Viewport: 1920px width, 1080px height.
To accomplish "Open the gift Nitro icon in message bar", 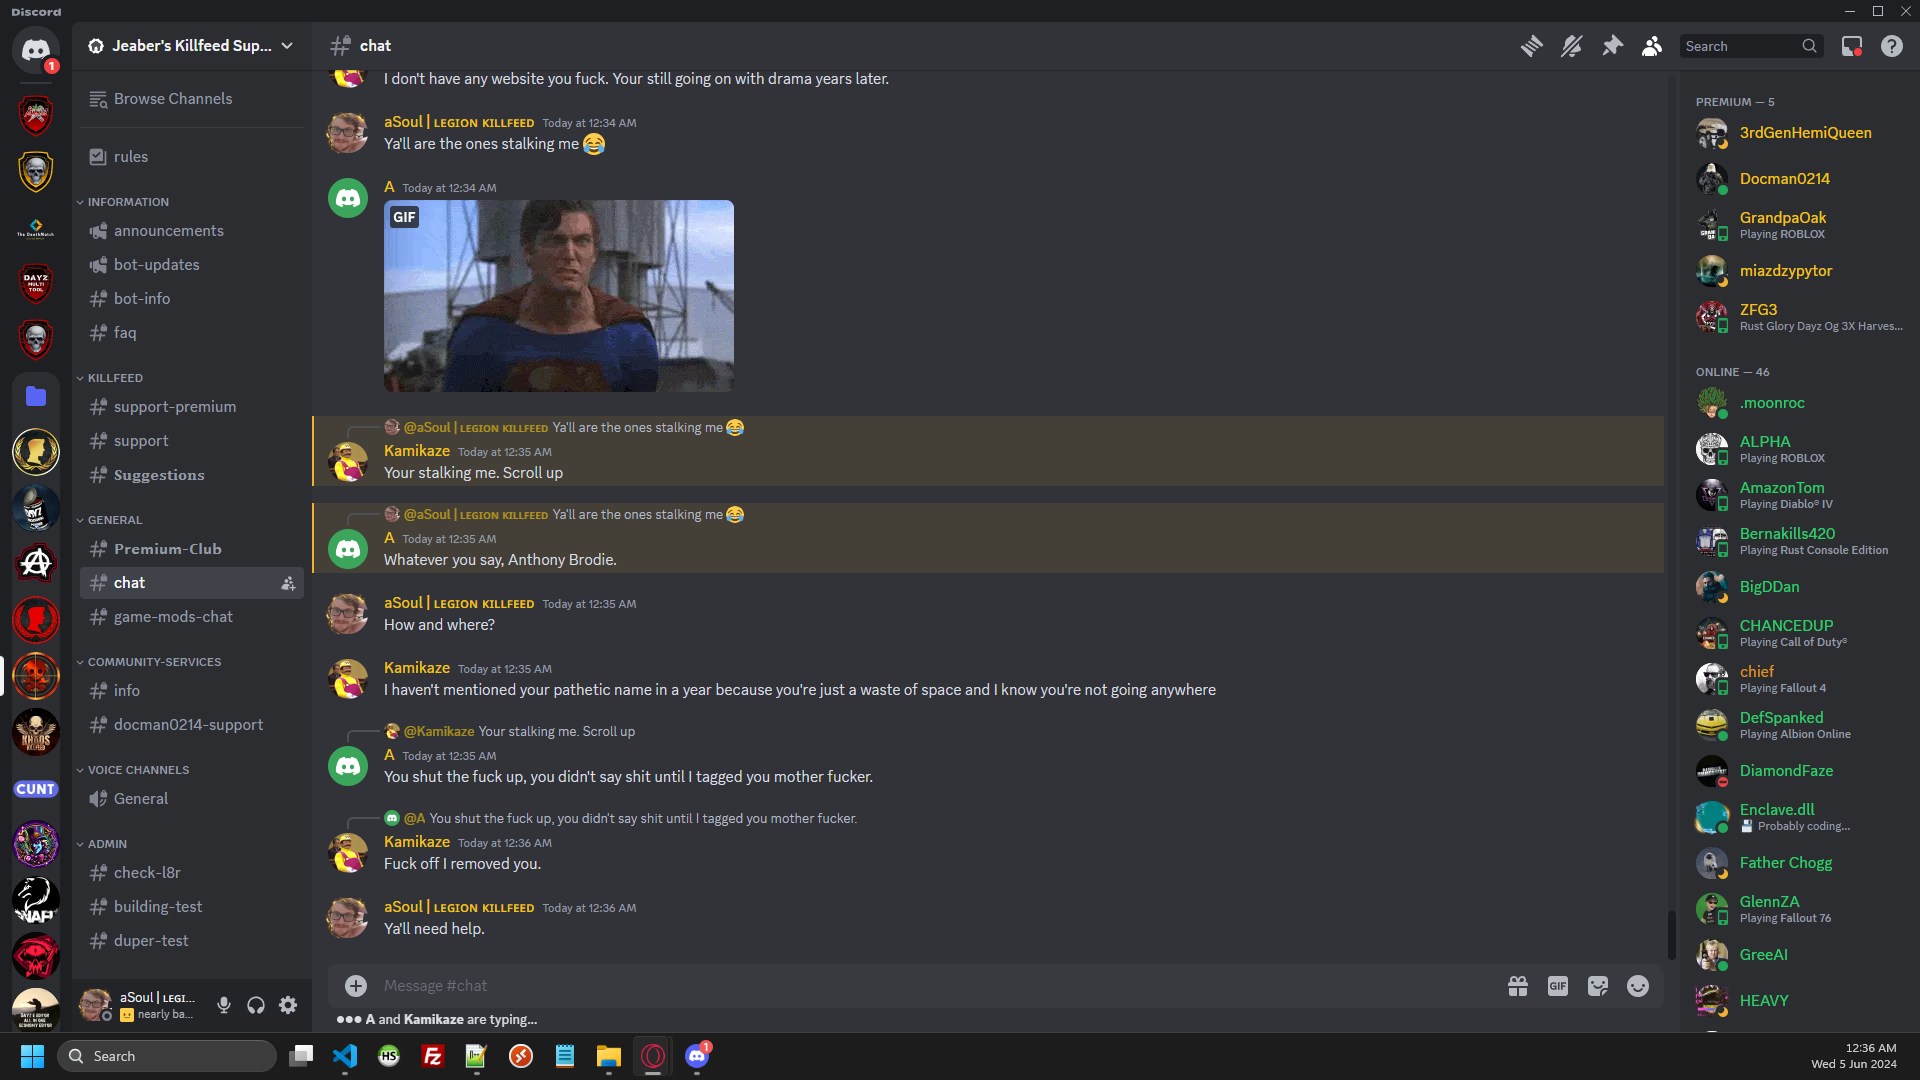I will pyautogui.click(x=1518, y=986).
